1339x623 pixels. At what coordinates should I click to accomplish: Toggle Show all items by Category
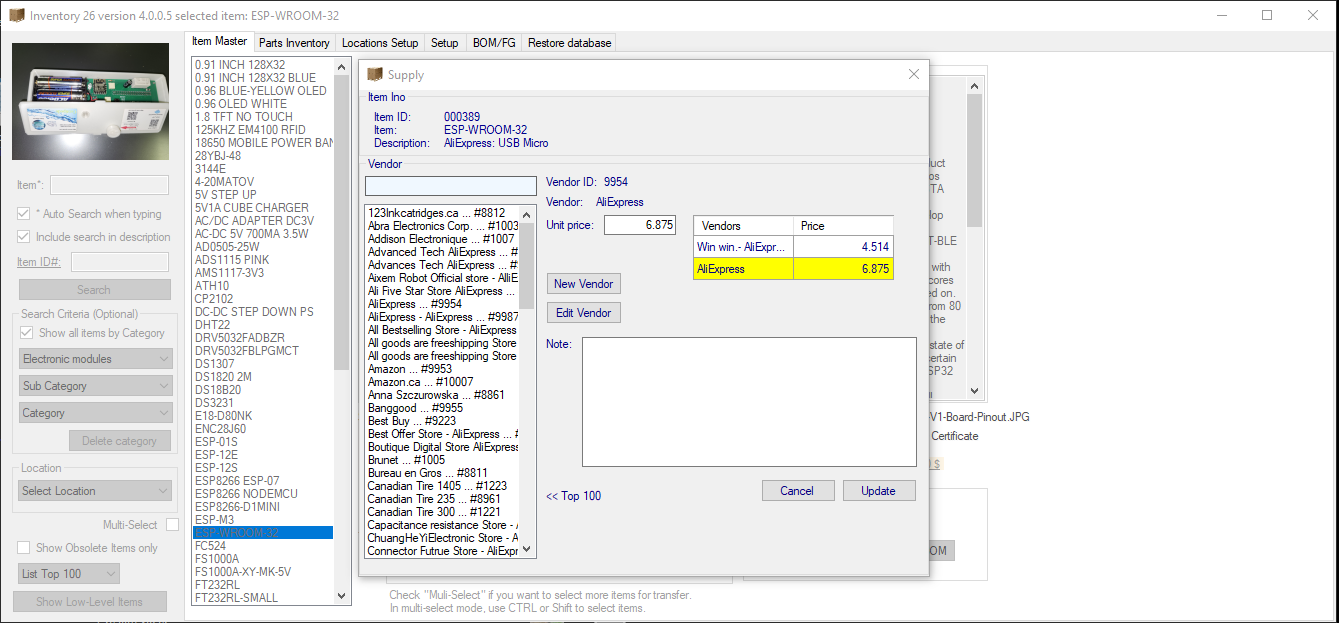[x=27, y=333]
